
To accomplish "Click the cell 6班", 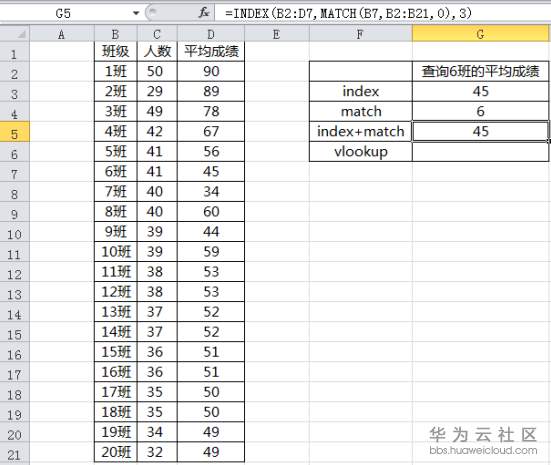I will pos(116,172).
